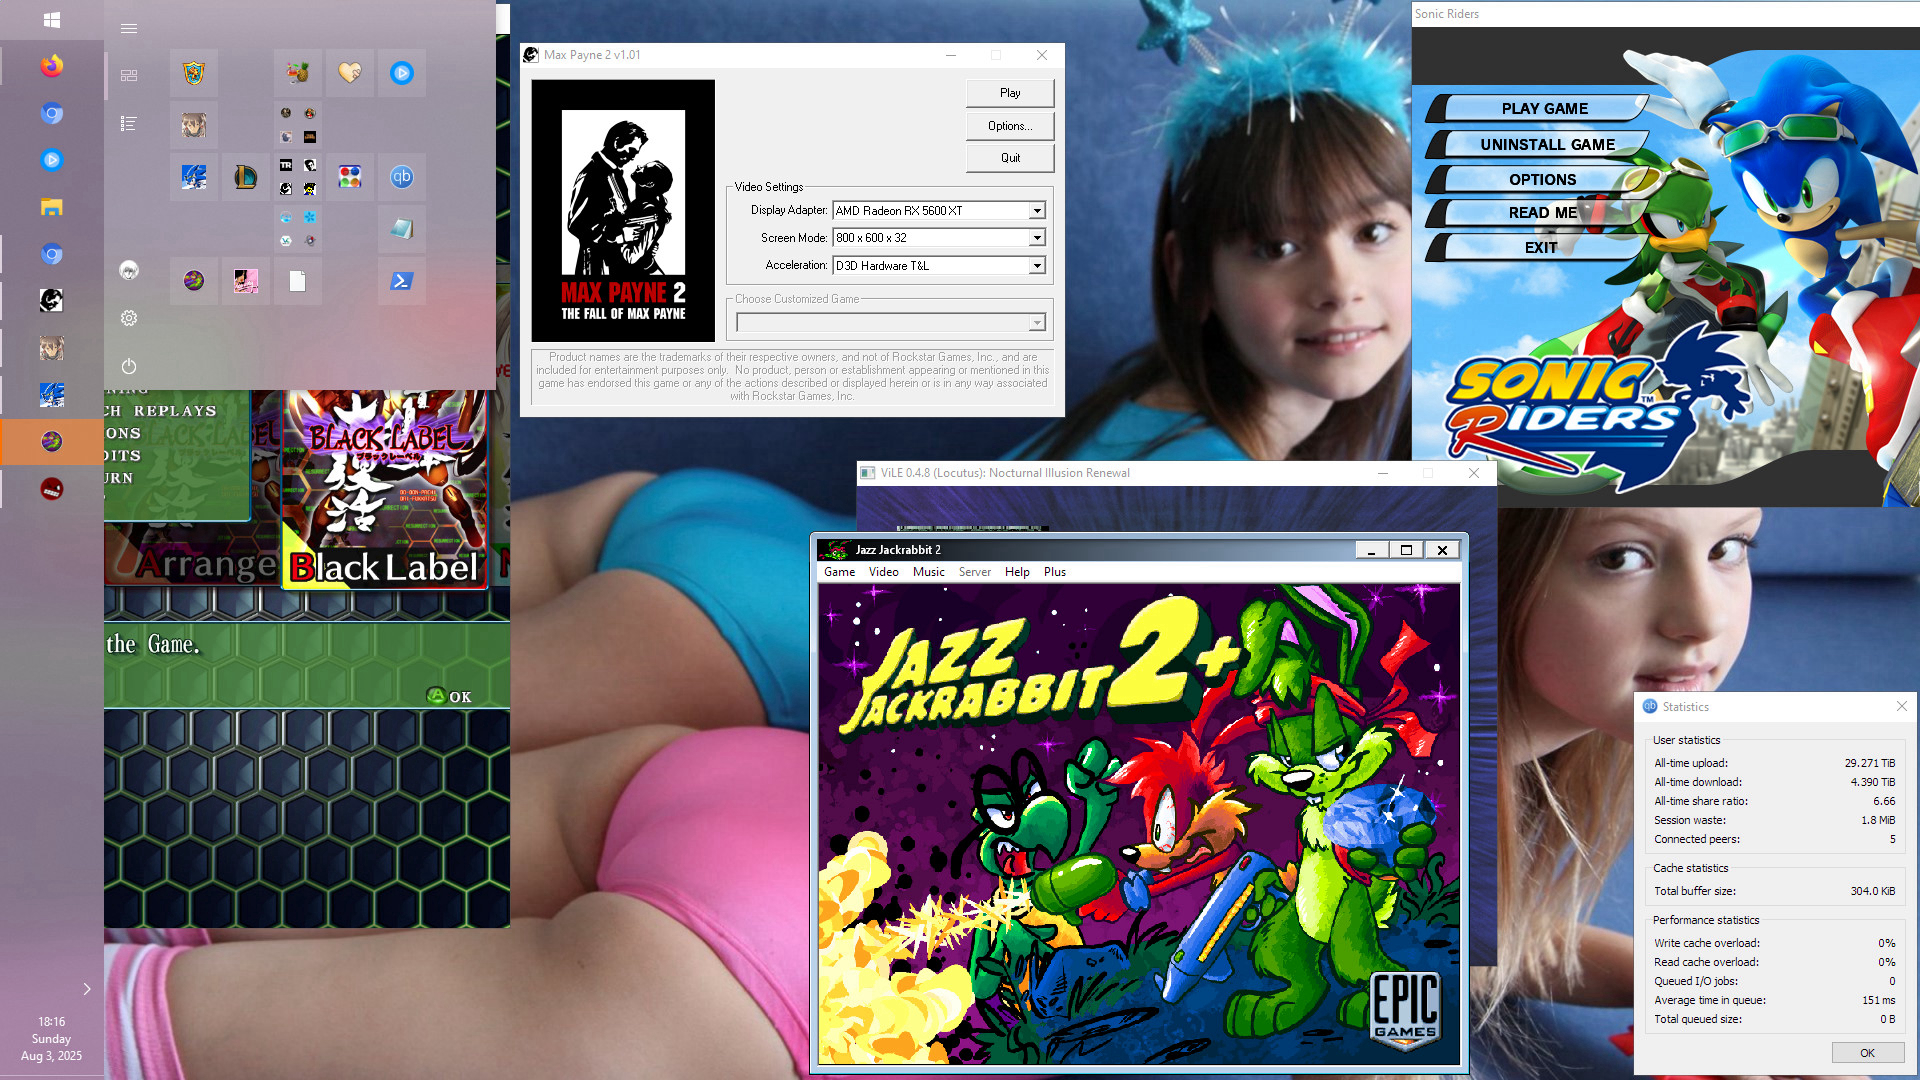
Task: Open the PowerShell start menu tile
Action: coord(401,281)
